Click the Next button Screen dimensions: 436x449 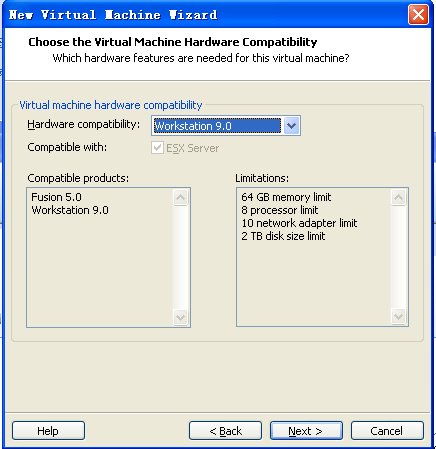click(x=306, y=431)
